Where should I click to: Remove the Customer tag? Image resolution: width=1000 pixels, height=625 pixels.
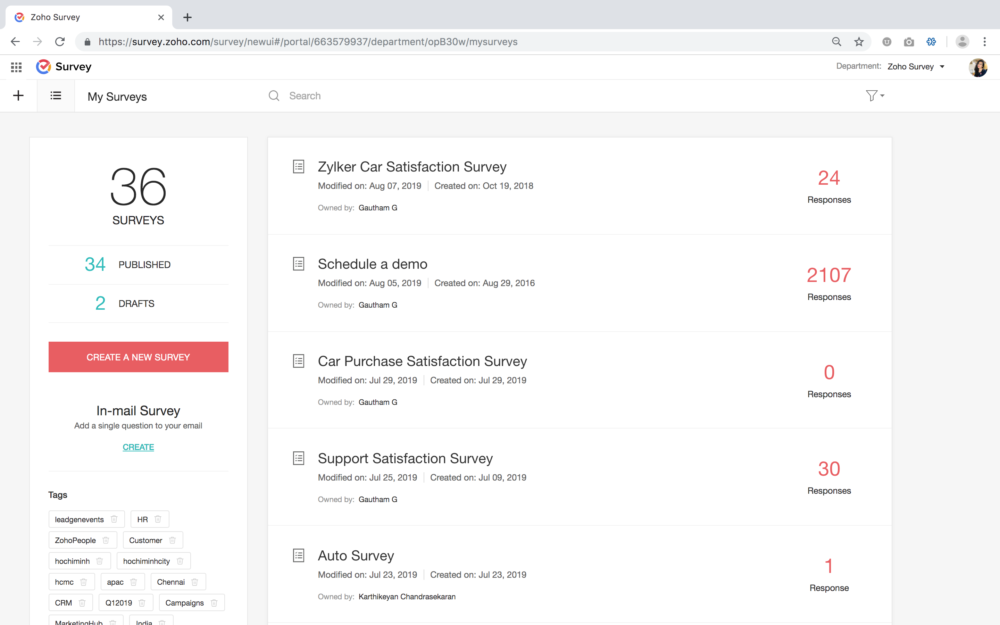(172, 540)
